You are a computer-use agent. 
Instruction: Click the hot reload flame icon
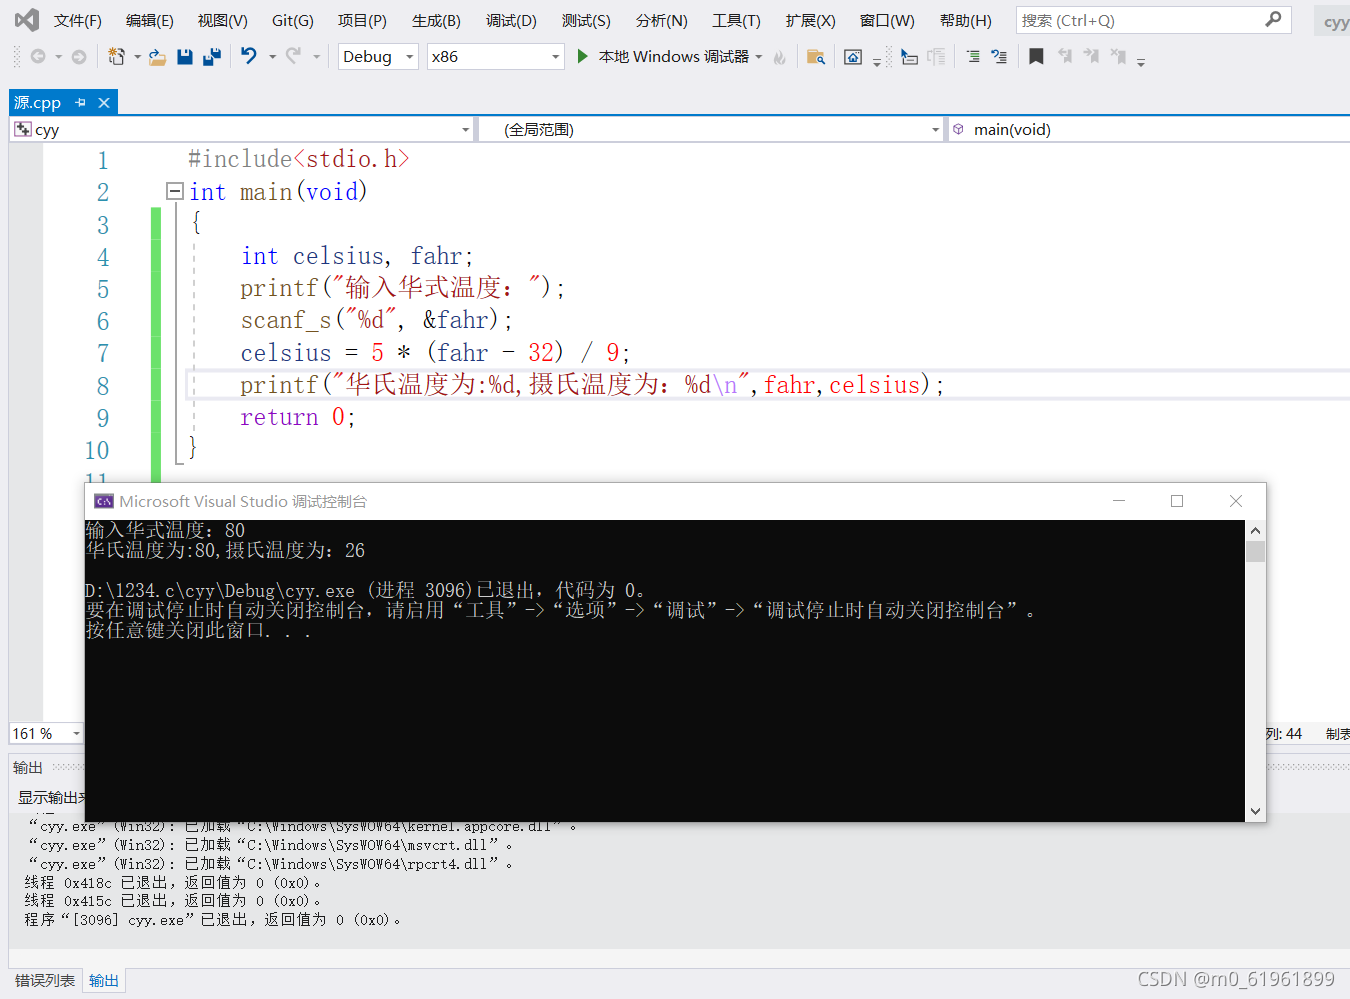(x=780, y=57)
